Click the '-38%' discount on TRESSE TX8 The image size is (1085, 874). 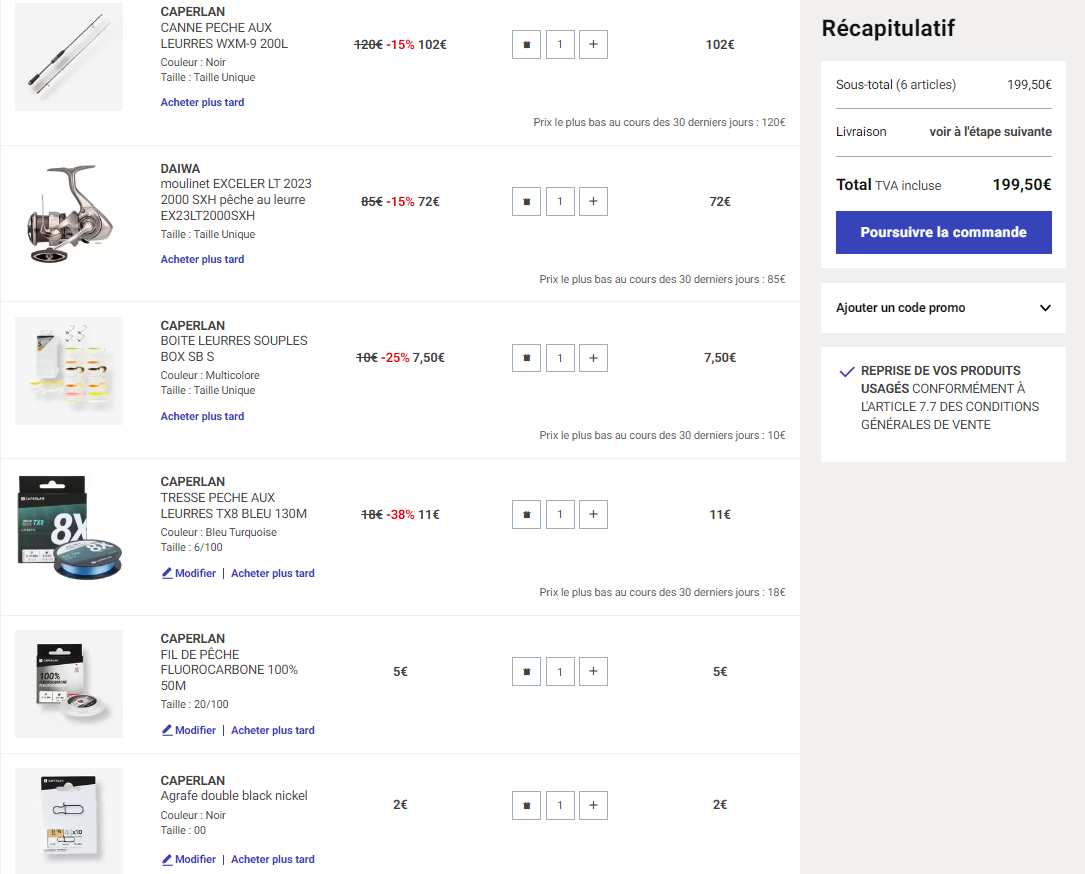(400, 514)
